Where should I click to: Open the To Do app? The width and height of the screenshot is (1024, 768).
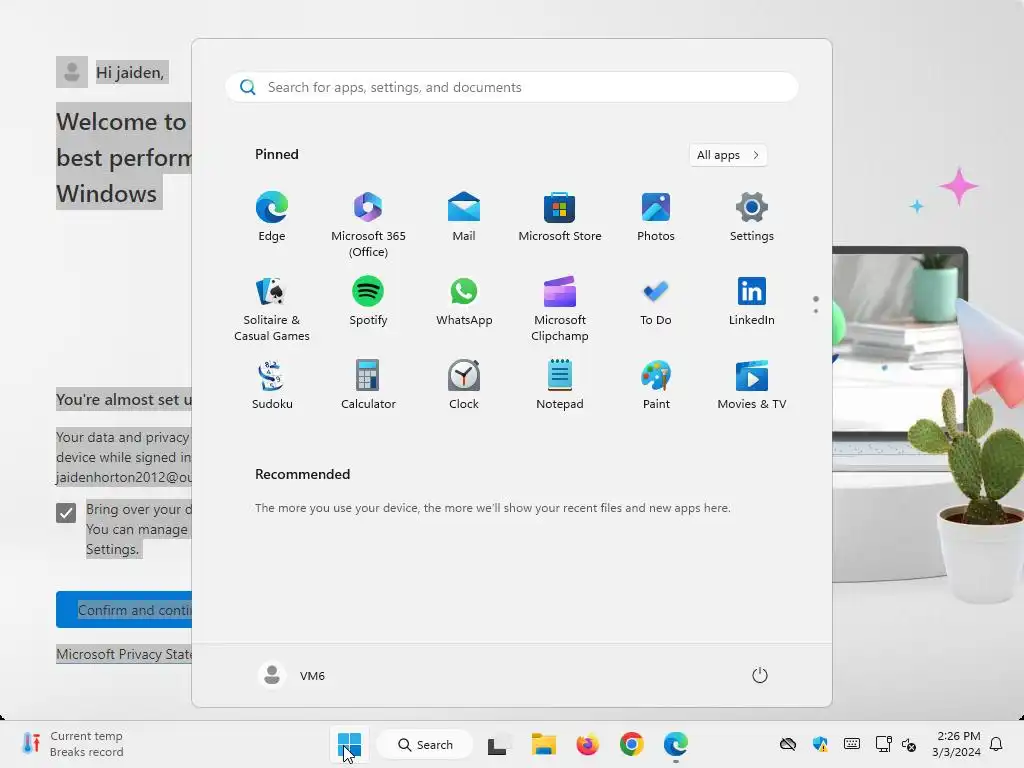pyautogui.click(x=656, y=302)
